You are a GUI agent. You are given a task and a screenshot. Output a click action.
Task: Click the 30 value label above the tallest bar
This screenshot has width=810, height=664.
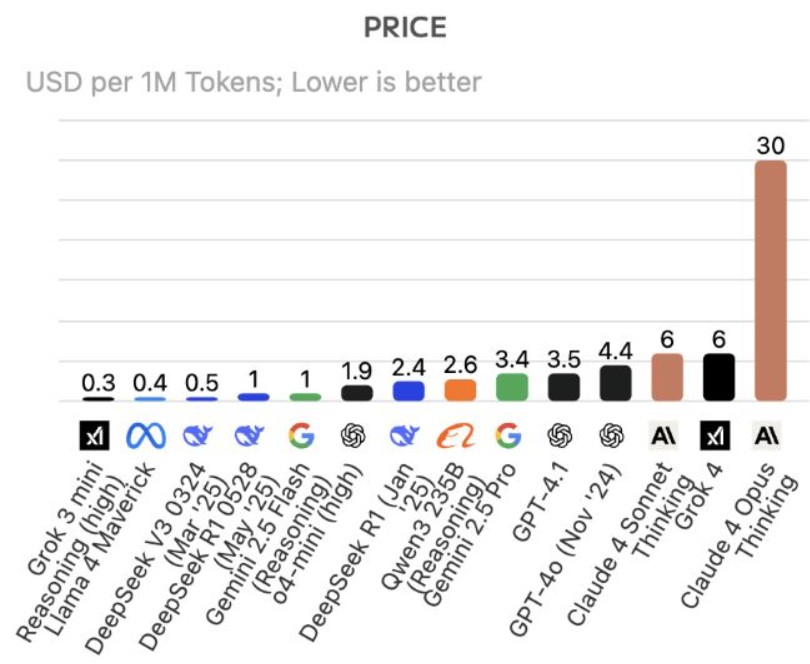[770, 145]
